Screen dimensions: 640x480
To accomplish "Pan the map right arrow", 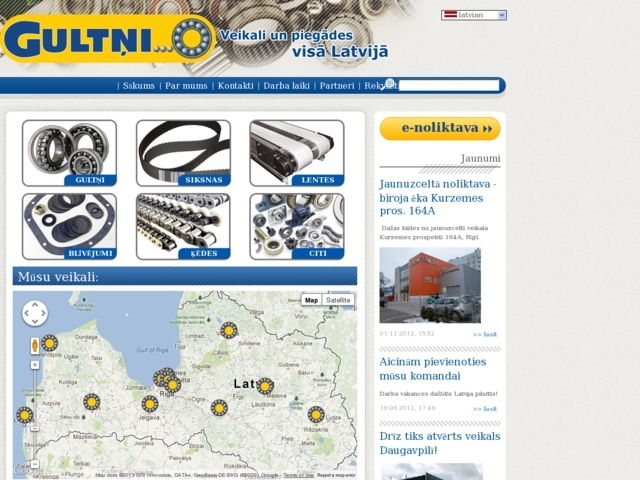I will coord(43,313).
